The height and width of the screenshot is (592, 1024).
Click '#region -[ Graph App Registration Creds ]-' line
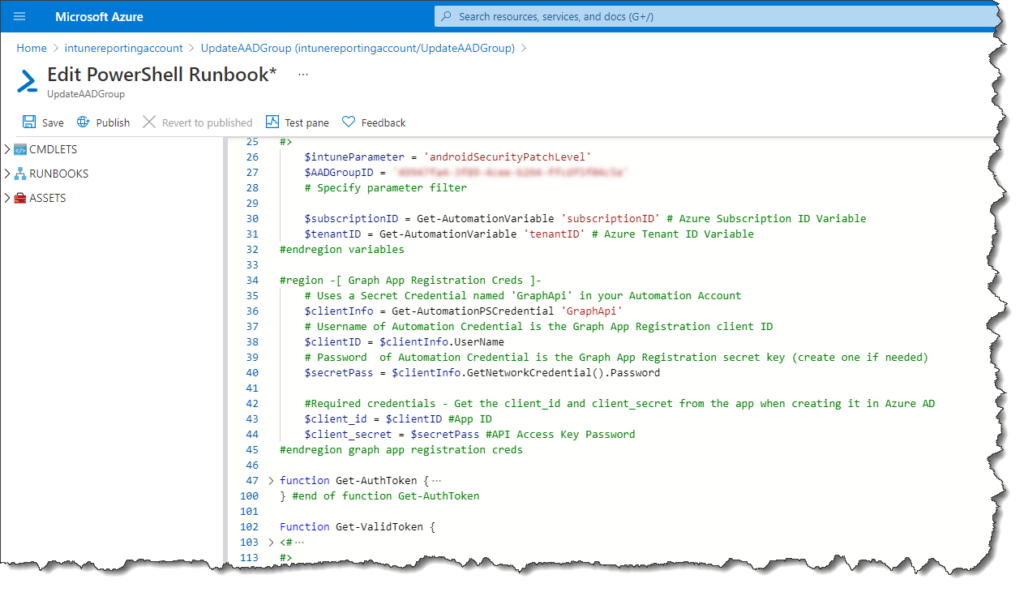[410, 280]
